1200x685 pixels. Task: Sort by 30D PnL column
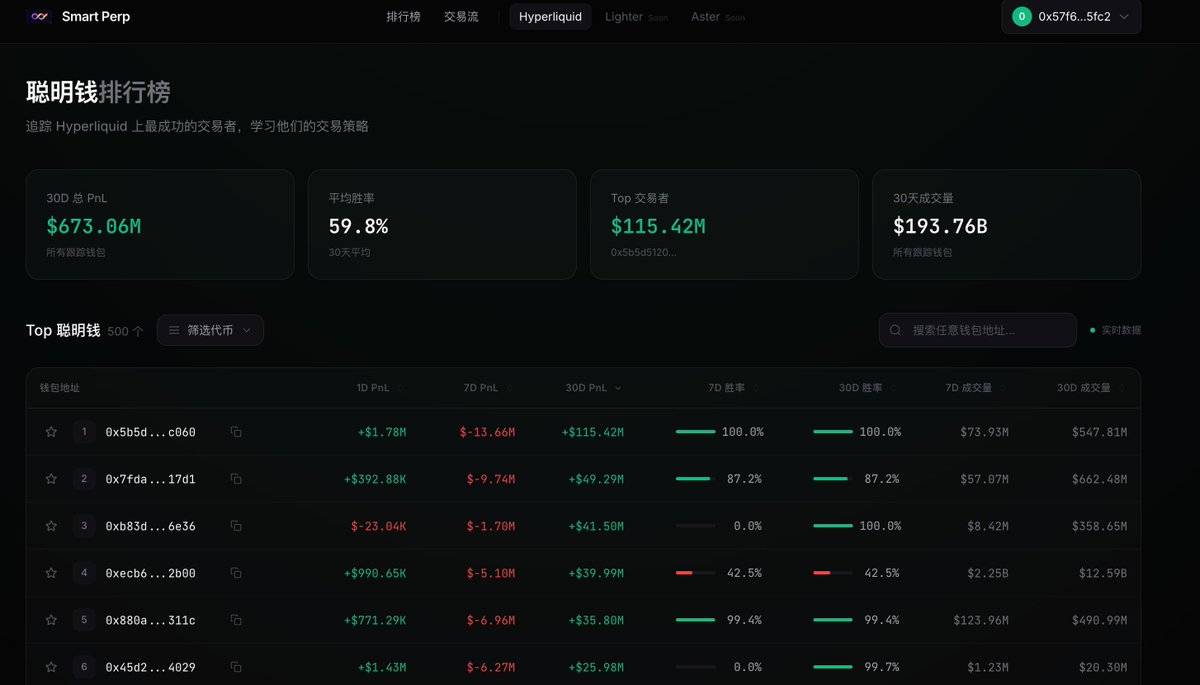pos(594,388)
